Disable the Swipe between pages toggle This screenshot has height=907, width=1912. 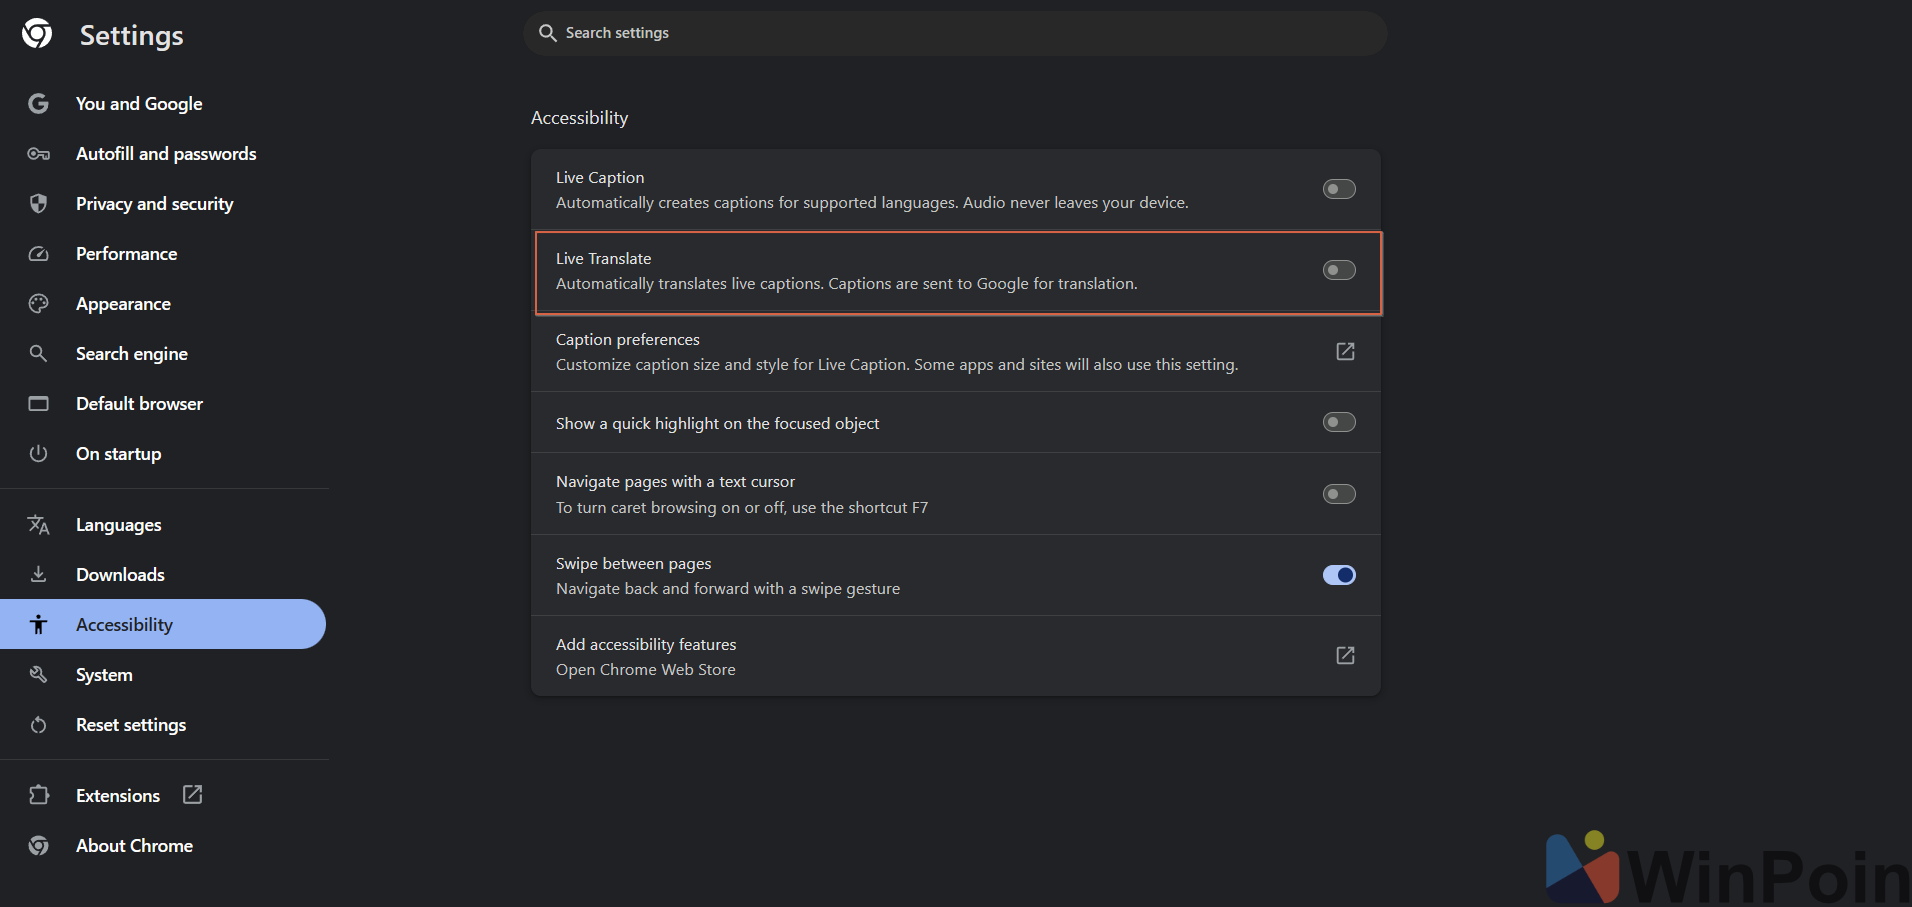(x=1339, y=575)
